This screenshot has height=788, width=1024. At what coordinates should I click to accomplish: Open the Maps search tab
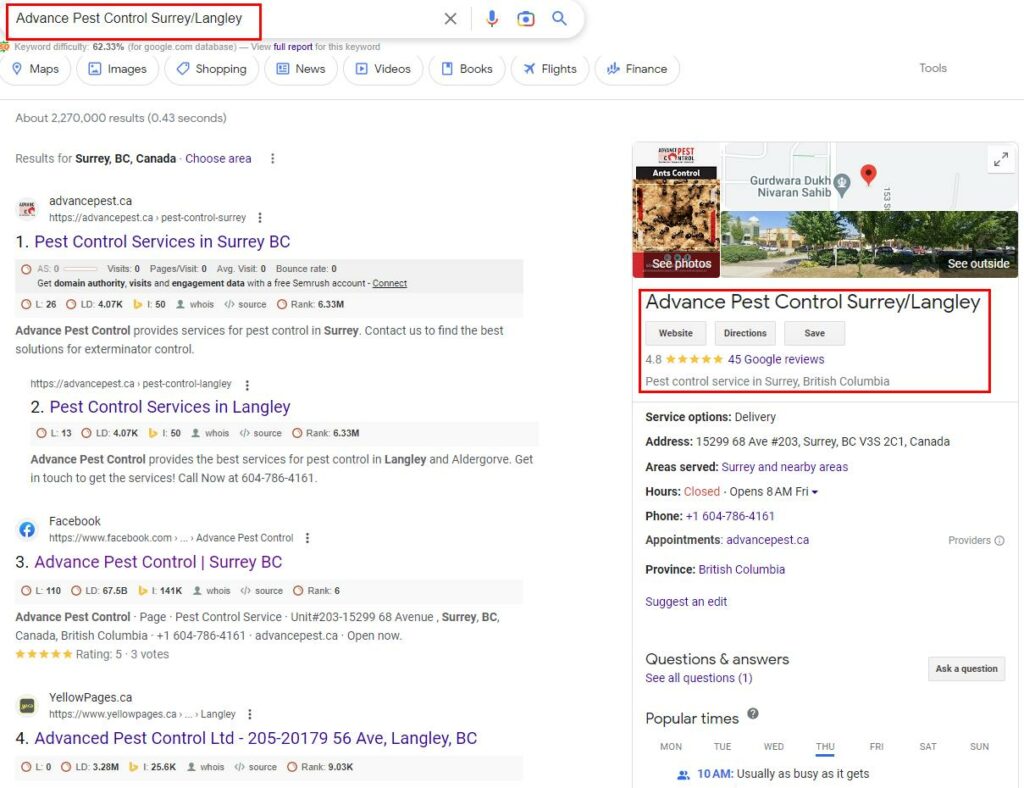click(x=35, y=69)
